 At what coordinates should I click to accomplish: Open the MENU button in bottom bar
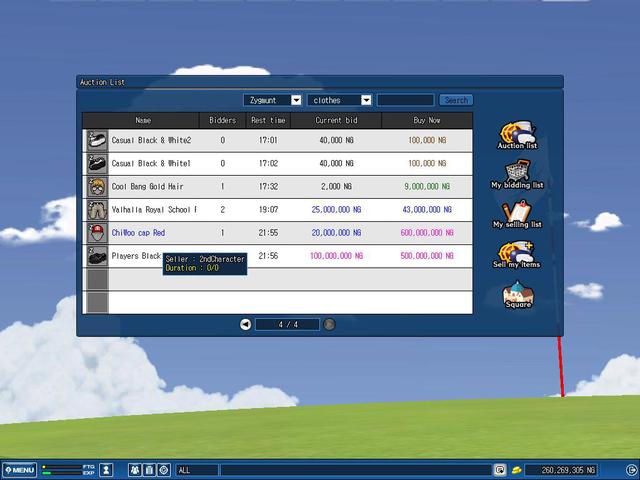pyautogui.click(x=19, y=469)
